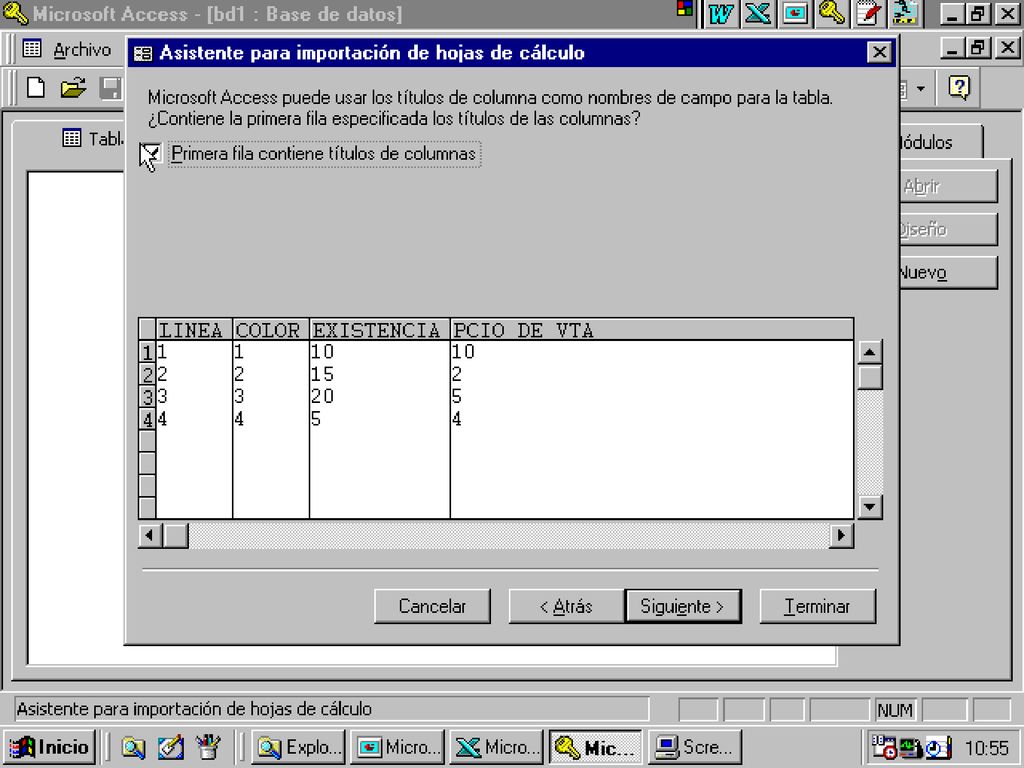Select row 2 header in preview grid

[x=147, y=374]
